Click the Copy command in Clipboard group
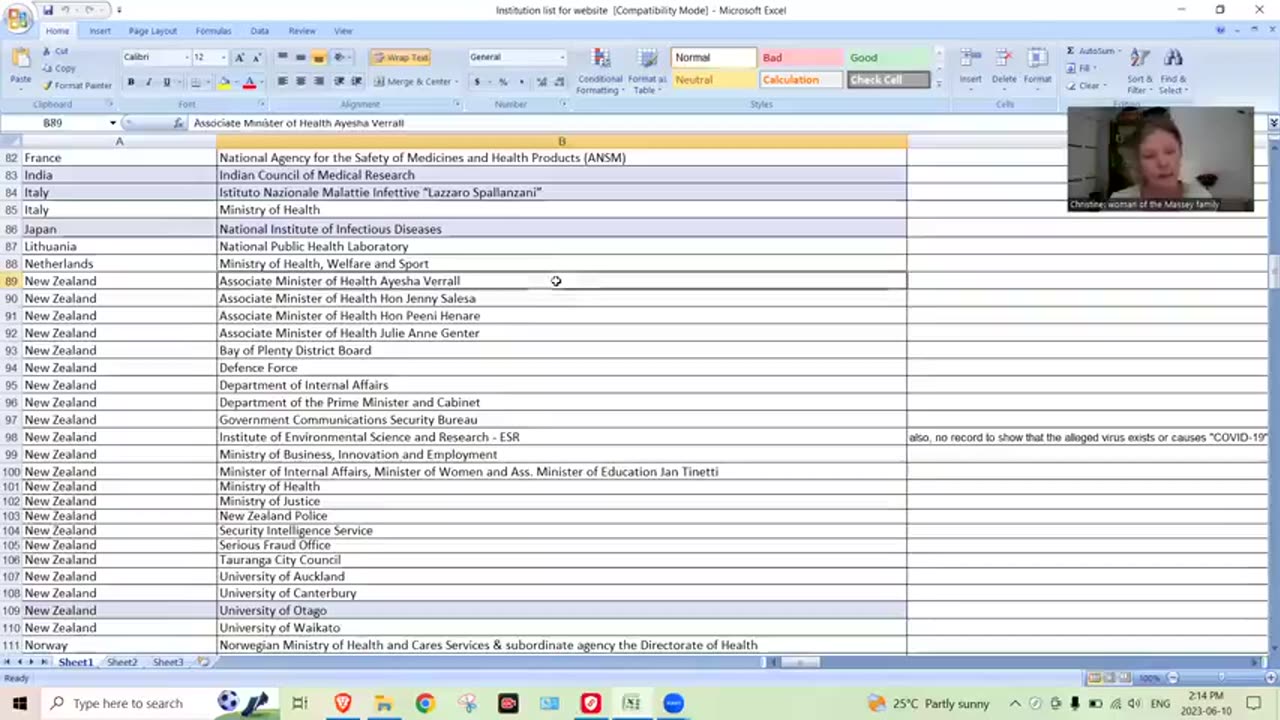This screenshot has width=1280, height=720. pyautogui.click(x=59, y=68)
